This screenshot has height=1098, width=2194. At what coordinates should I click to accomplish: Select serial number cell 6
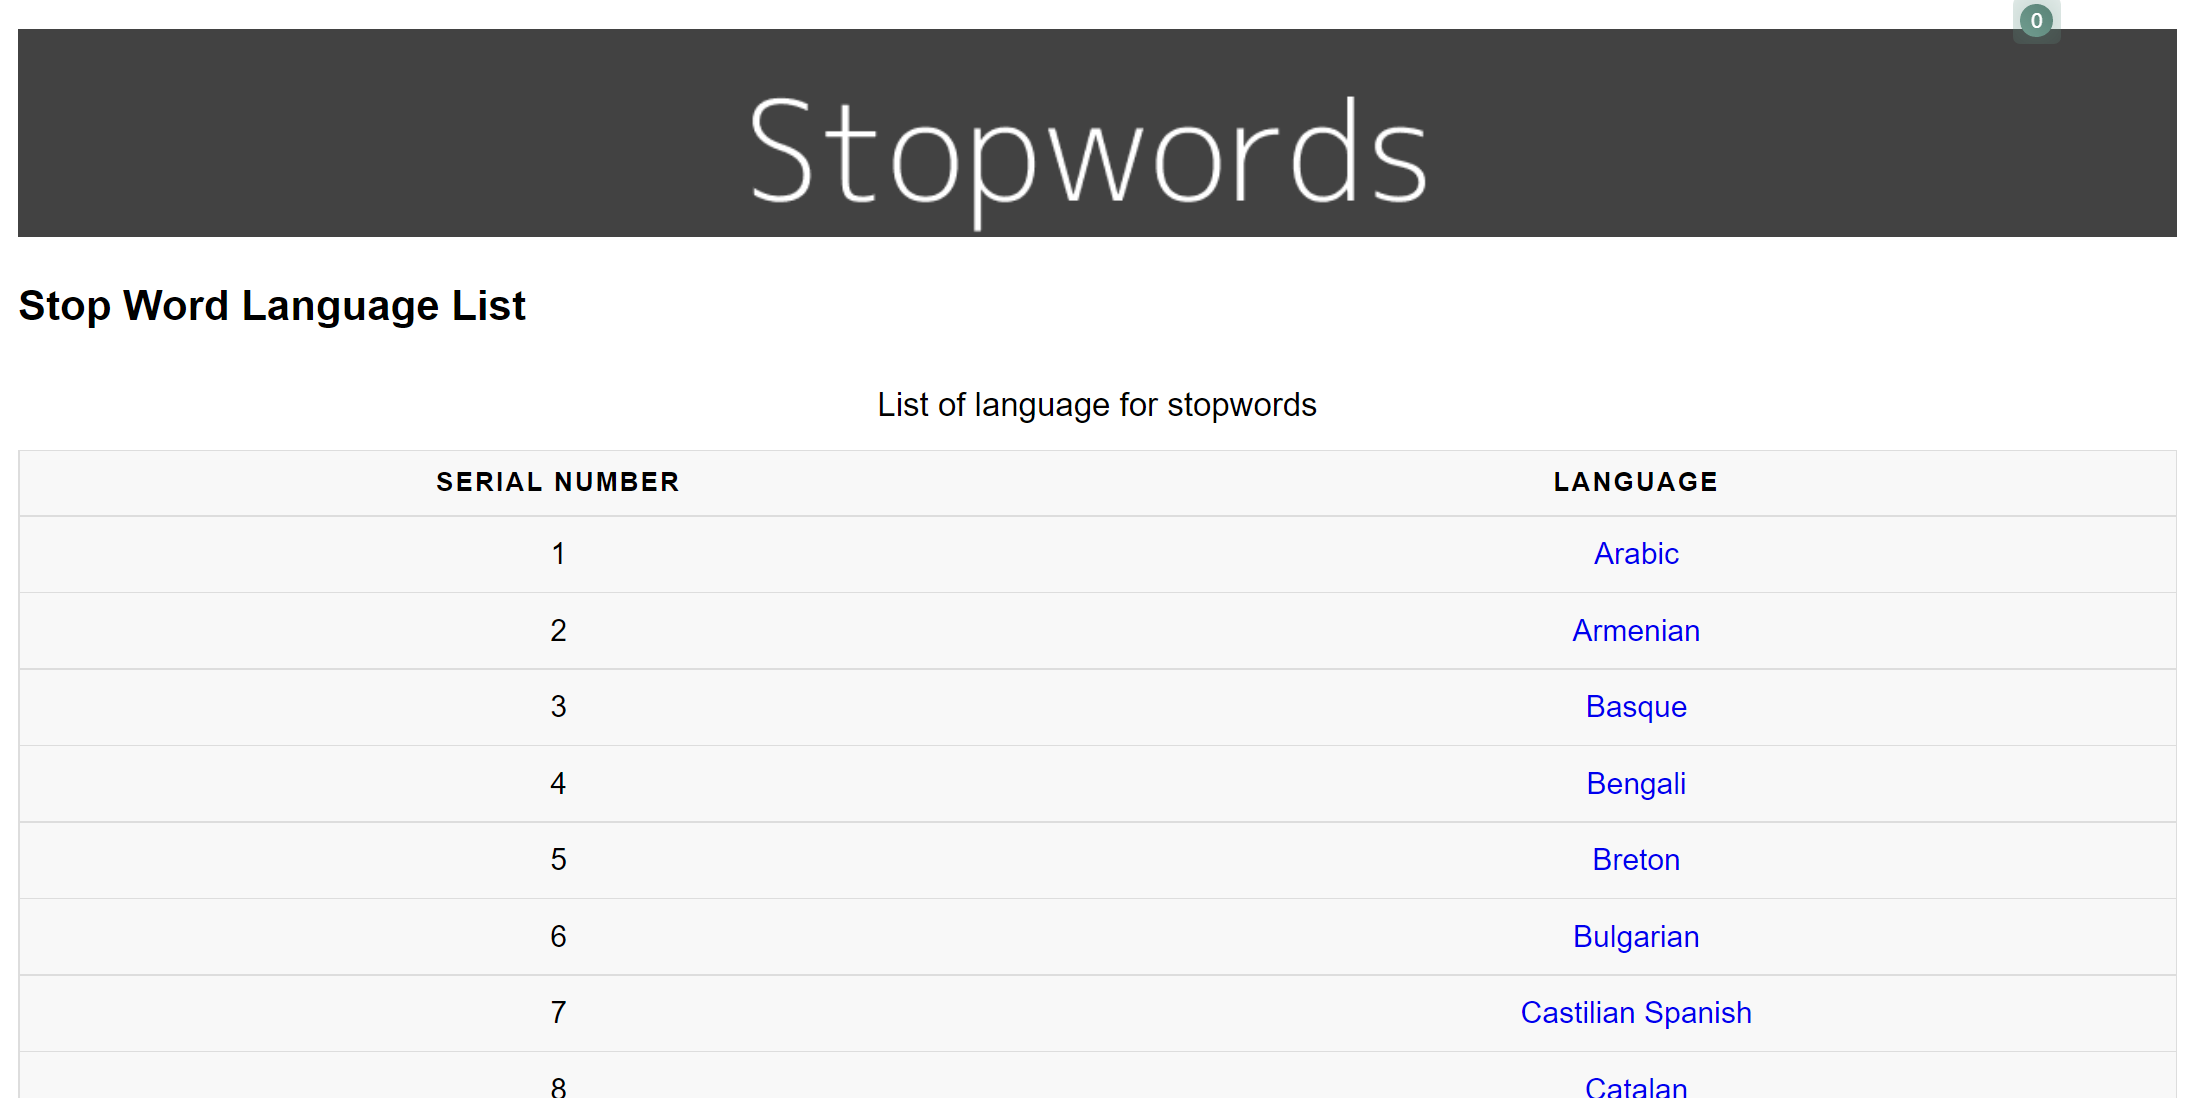point(558,937)
